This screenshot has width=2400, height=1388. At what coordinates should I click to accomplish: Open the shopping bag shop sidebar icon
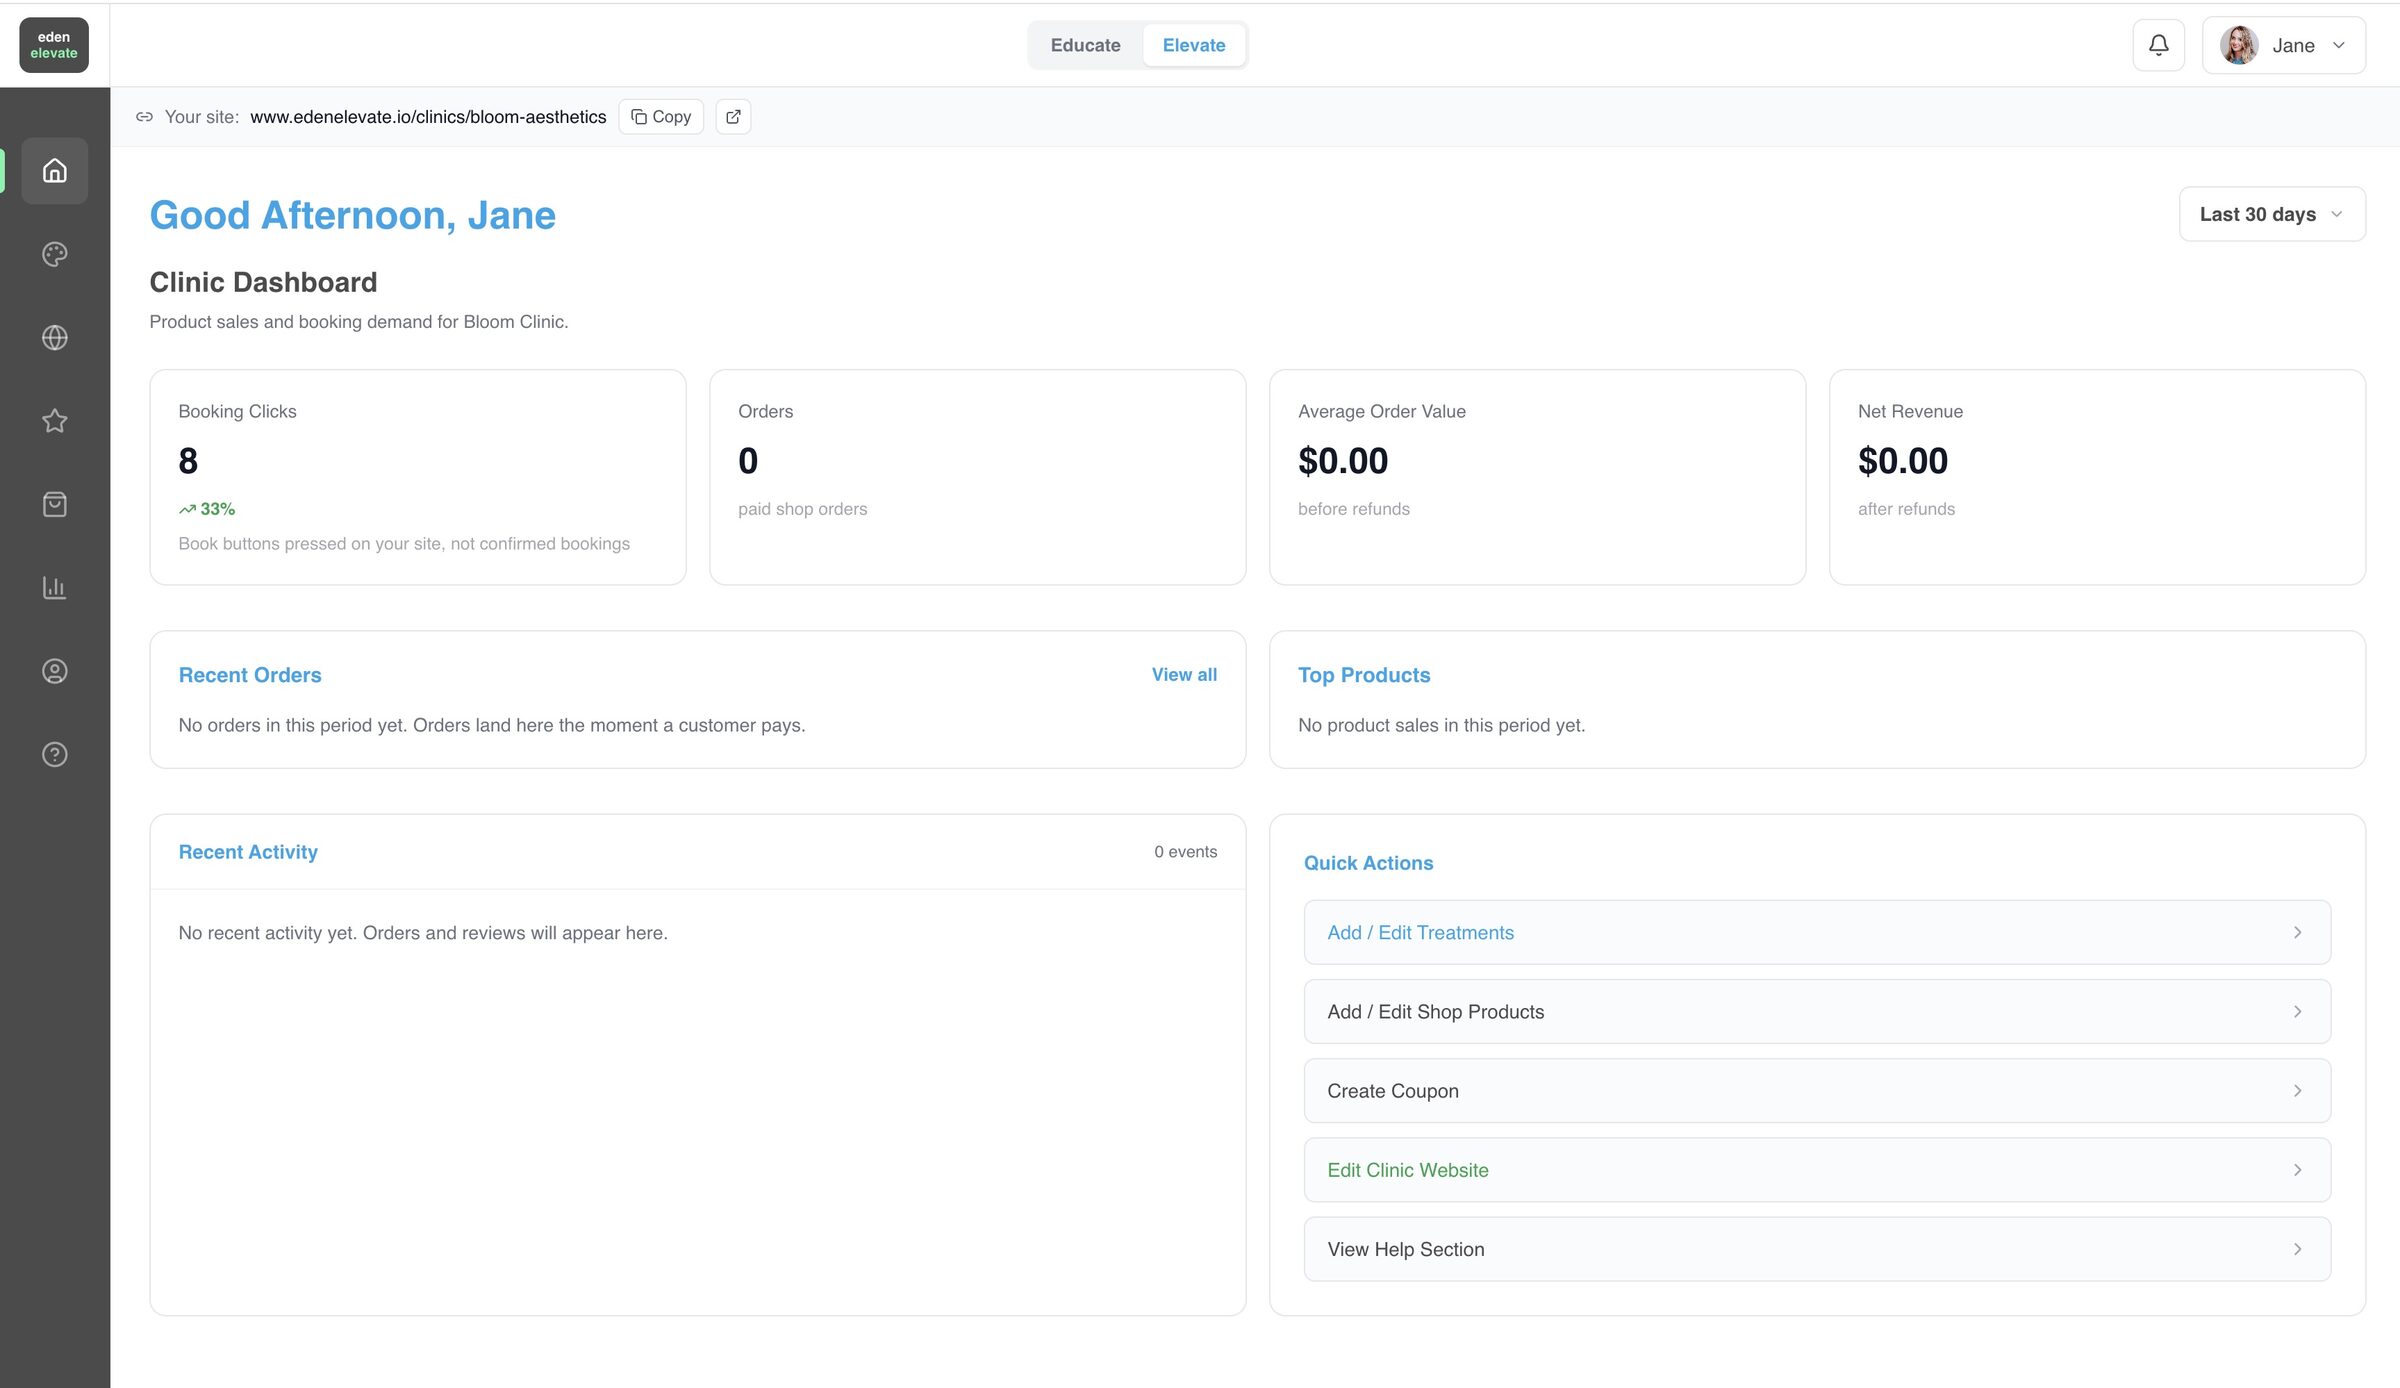coord(55,504)
